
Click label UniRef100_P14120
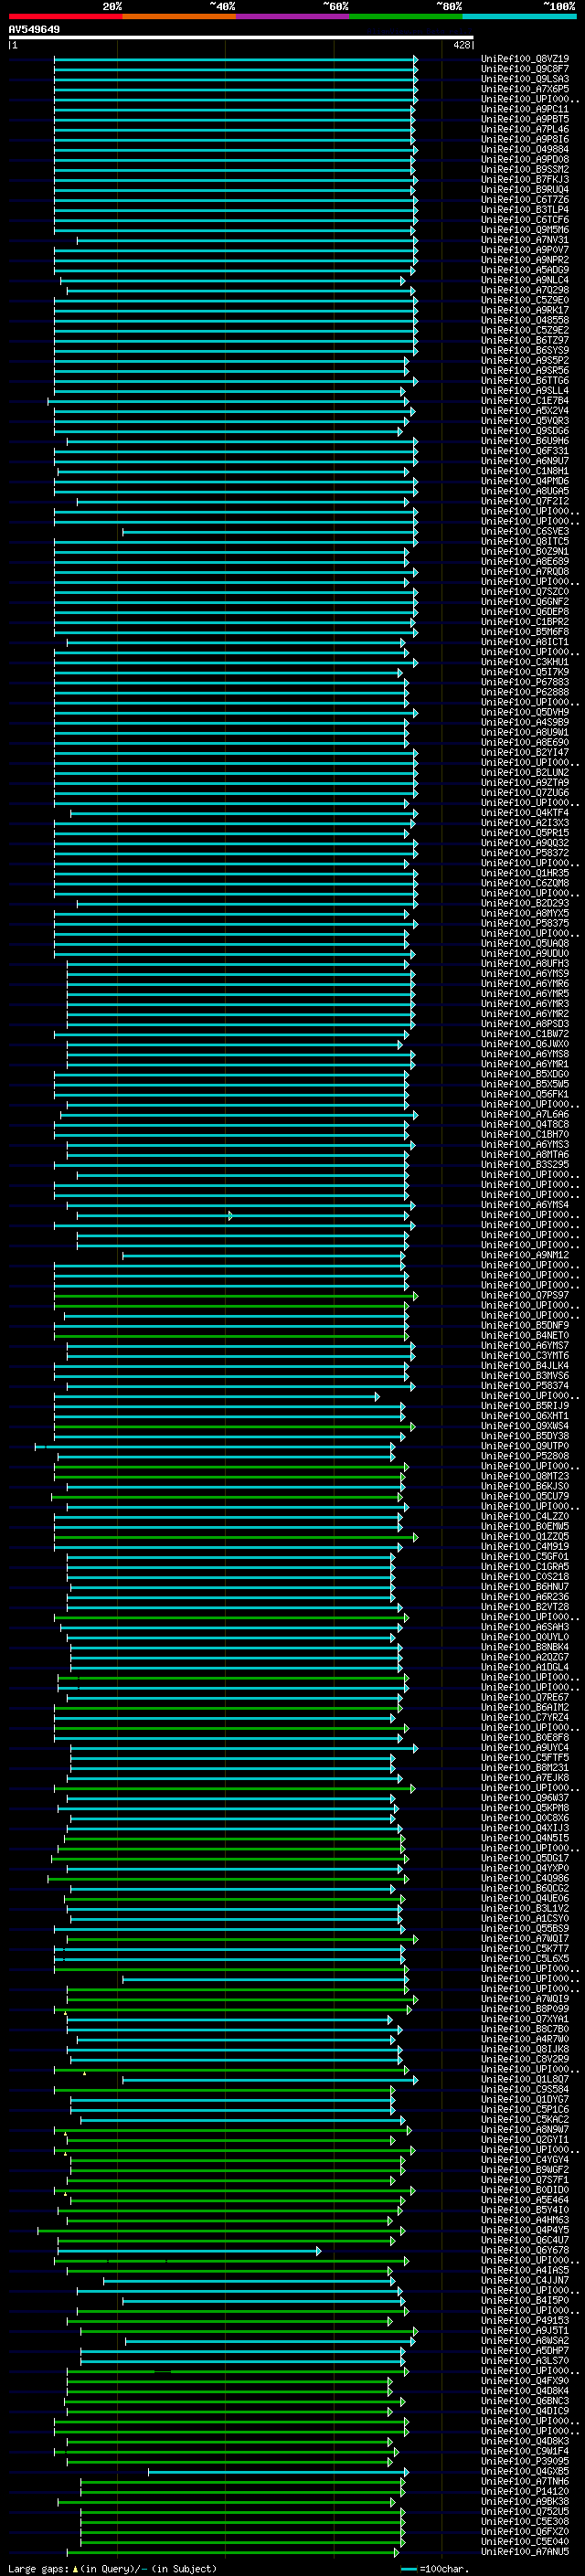525,2492
